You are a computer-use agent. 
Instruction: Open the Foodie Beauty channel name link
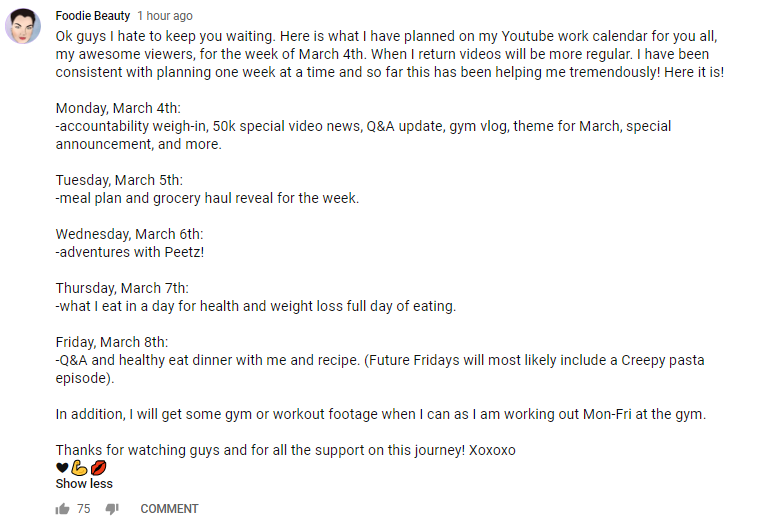[93, 16]
